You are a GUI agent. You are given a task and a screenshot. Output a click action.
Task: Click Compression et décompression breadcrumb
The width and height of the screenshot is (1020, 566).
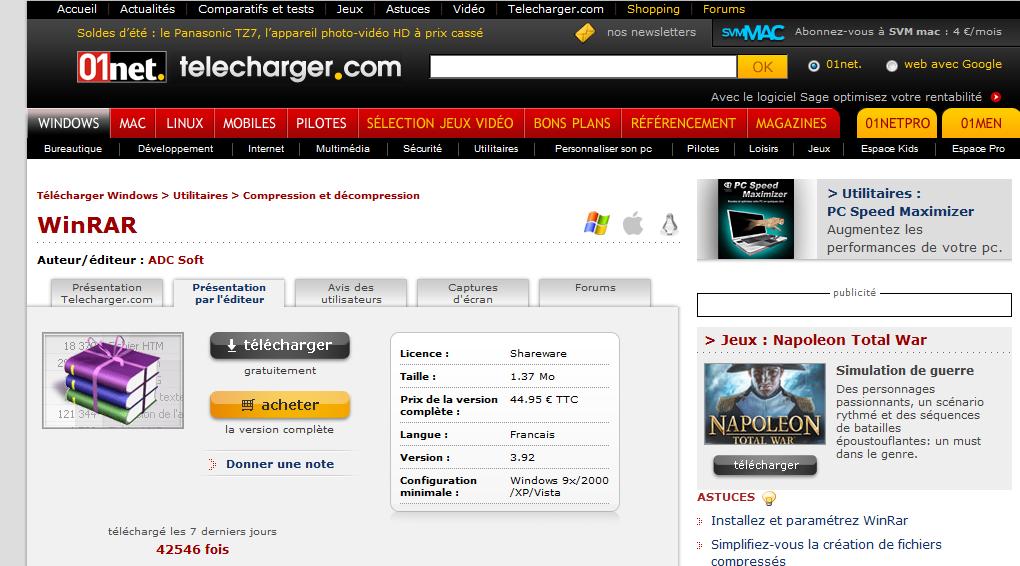331,195
